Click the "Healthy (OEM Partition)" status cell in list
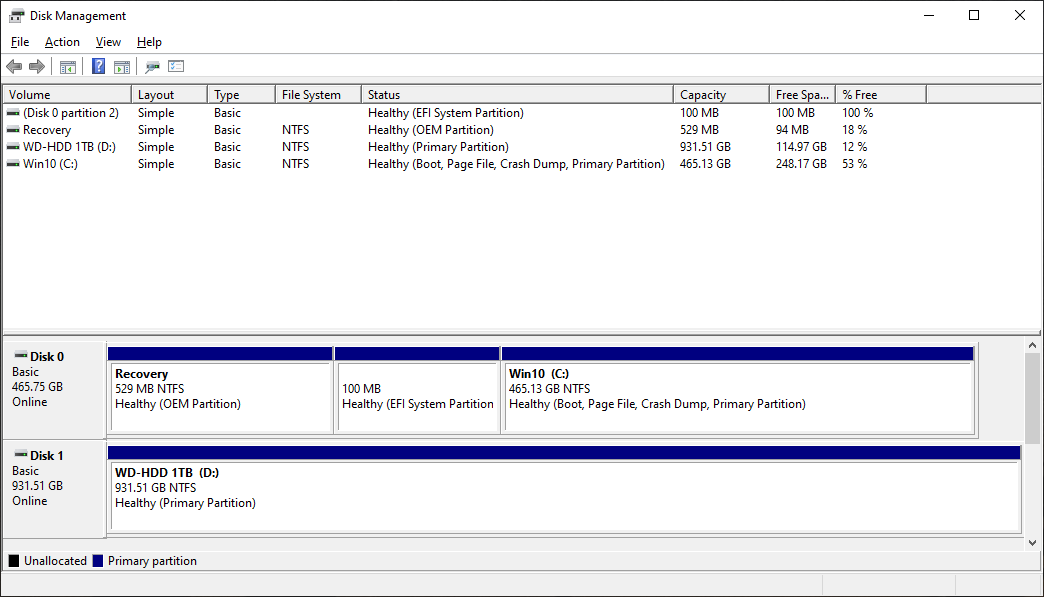 point(431,130)
